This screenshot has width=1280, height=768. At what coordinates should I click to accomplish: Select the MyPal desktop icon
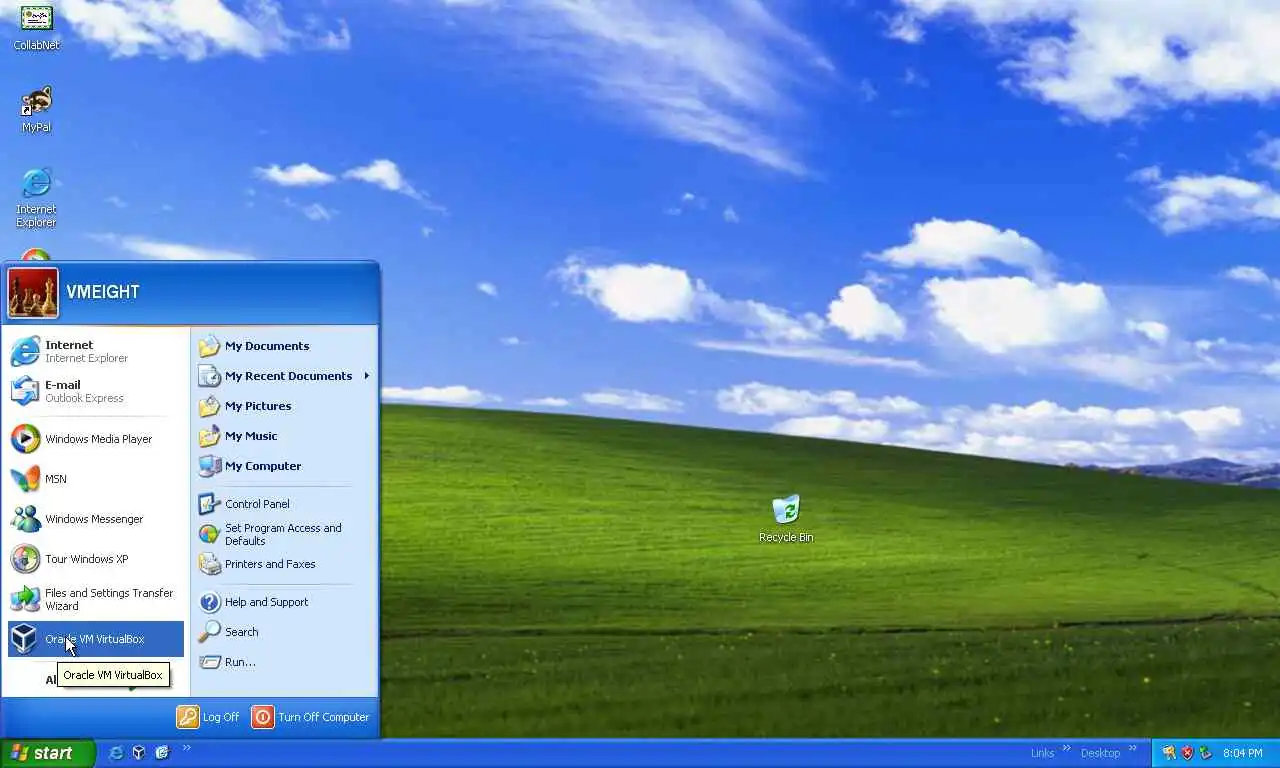point(36,109)
